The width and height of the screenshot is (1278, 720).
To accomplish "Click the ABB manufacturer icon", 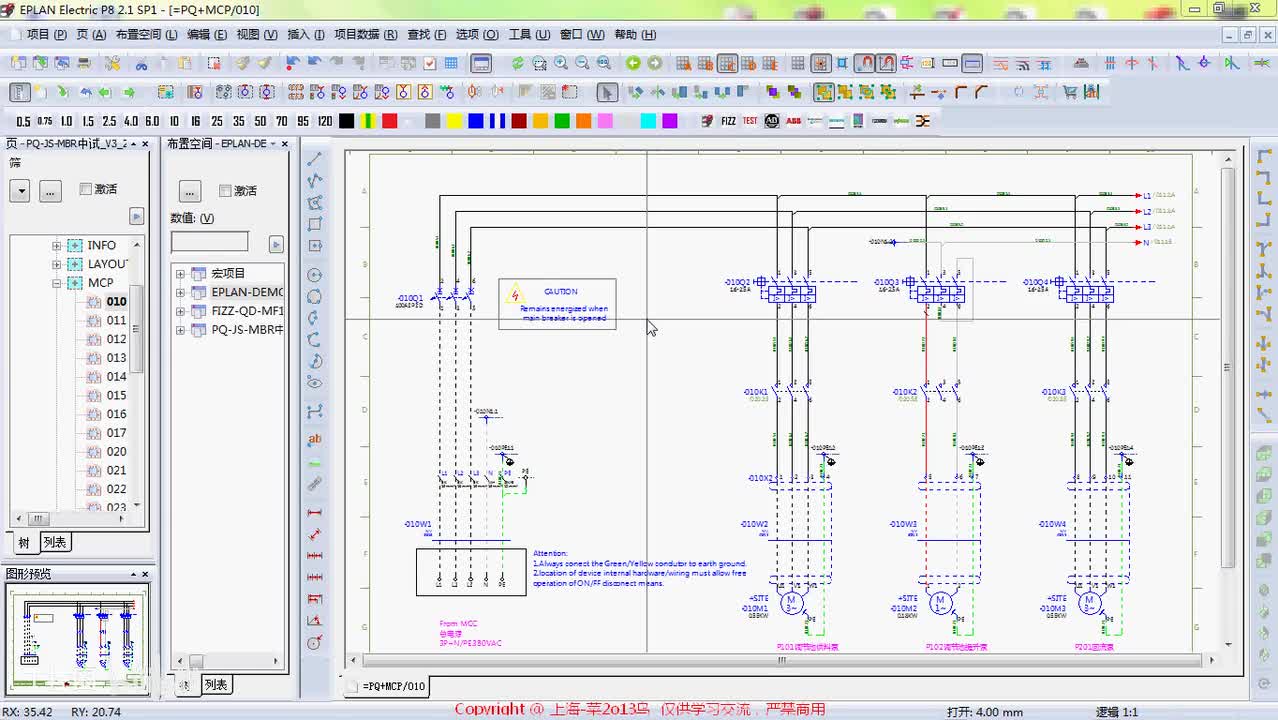I will pyautogui.click(x=793, y=121).
